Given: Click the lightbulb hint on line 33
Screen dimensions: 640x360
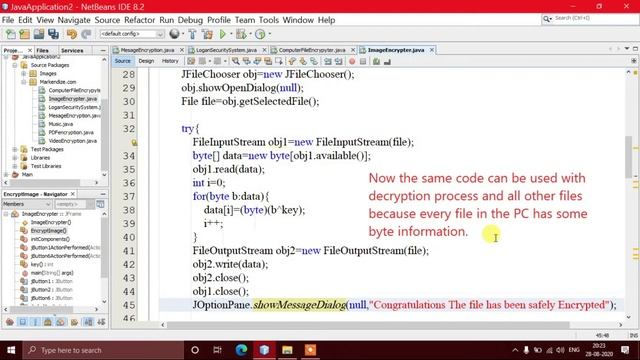Looking at the screenshot, I should 134,142.
